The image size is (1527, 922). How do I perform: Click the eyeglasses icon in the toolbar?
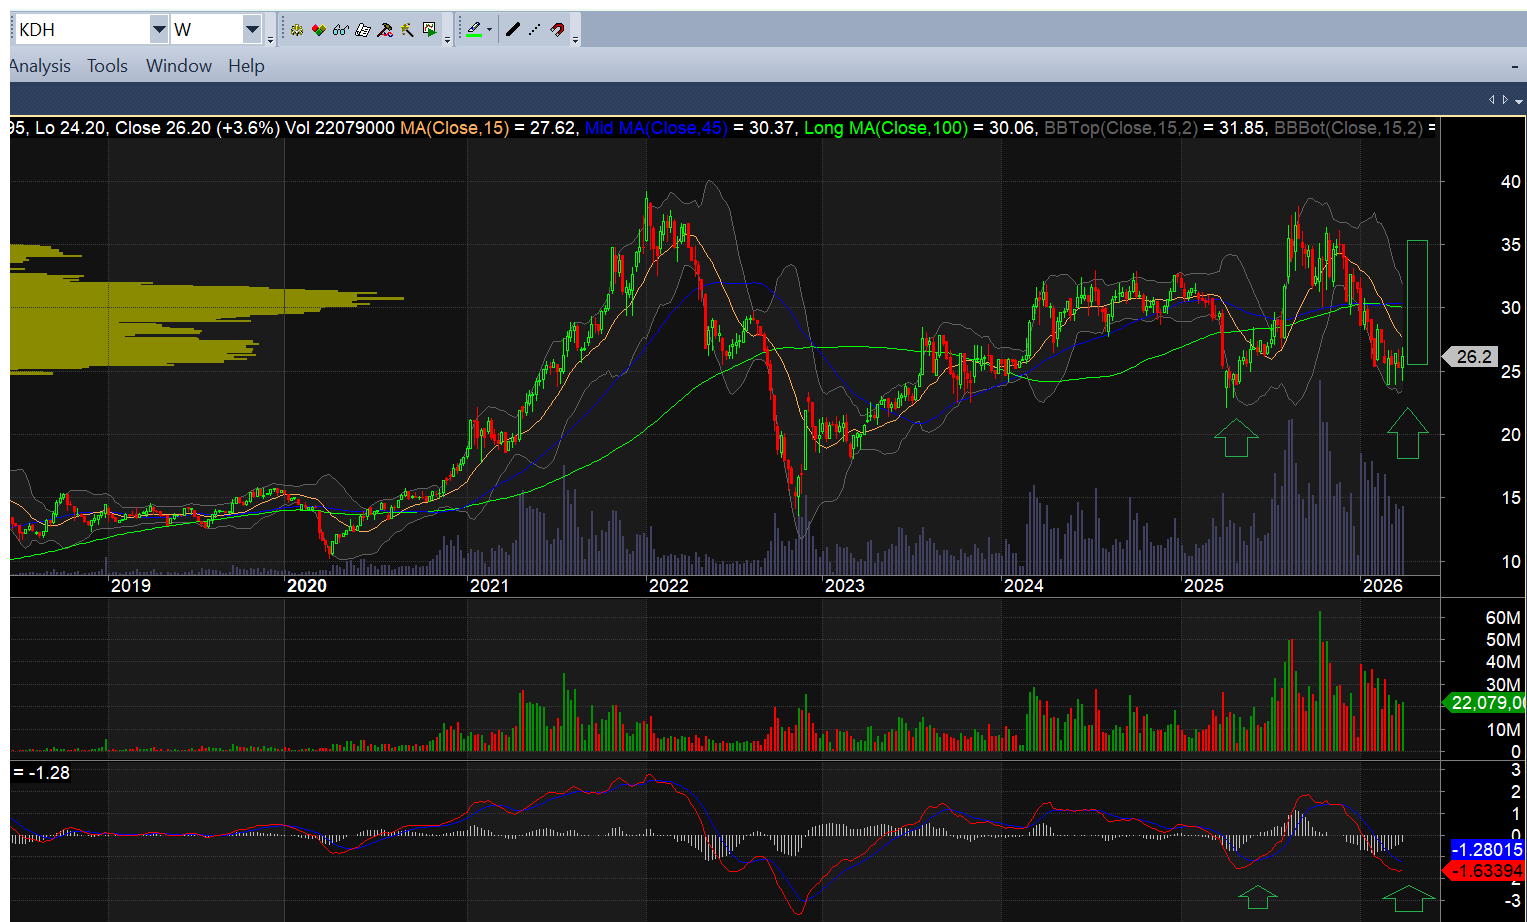coord(341,30)
